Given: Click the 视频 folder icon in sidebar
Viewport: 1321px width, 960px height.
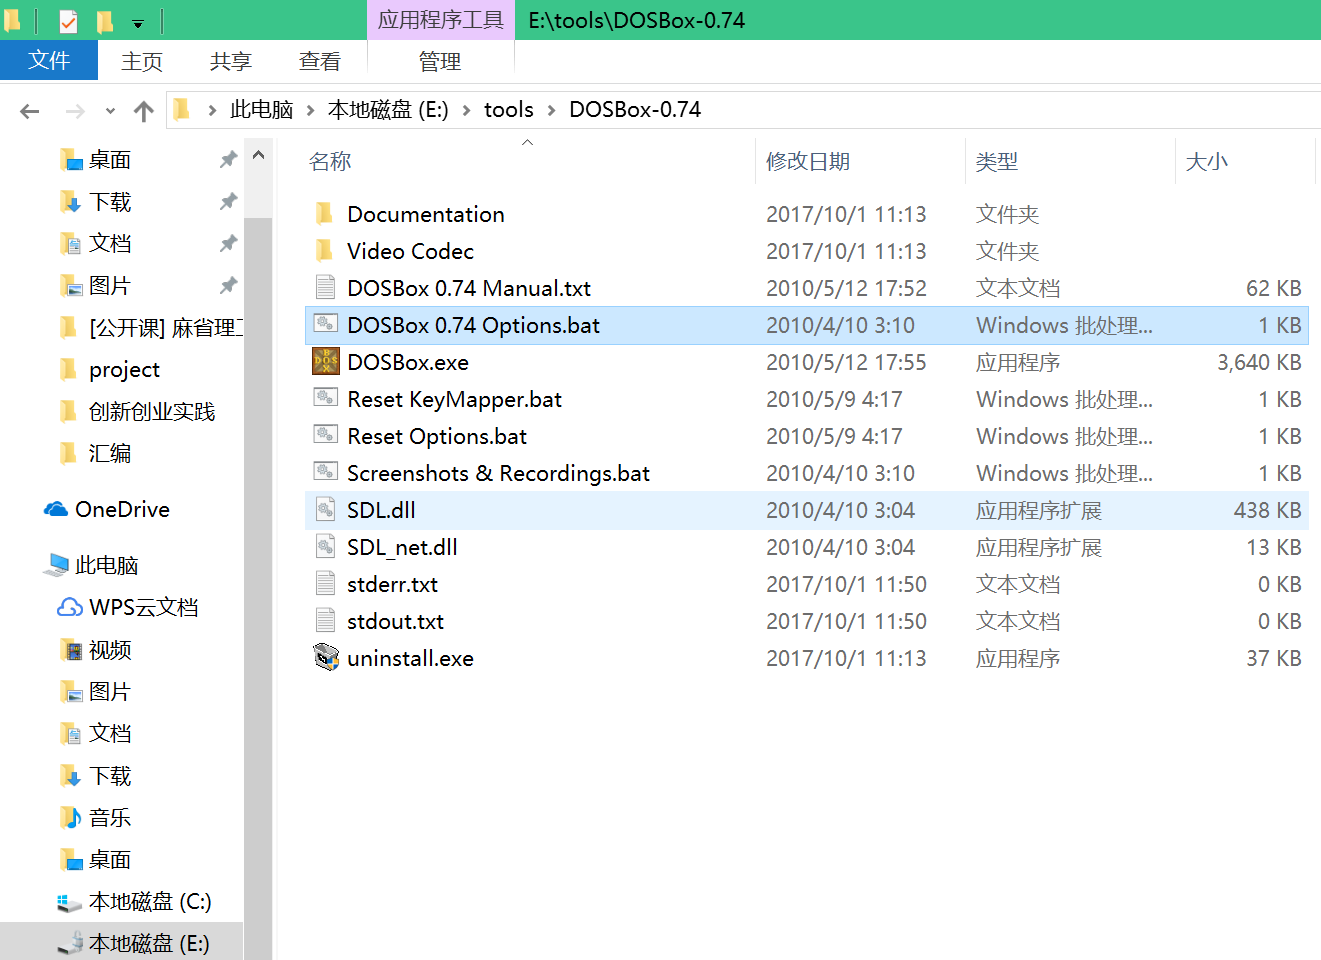Looking at the screenshot, I should click(x=71, y=650).
